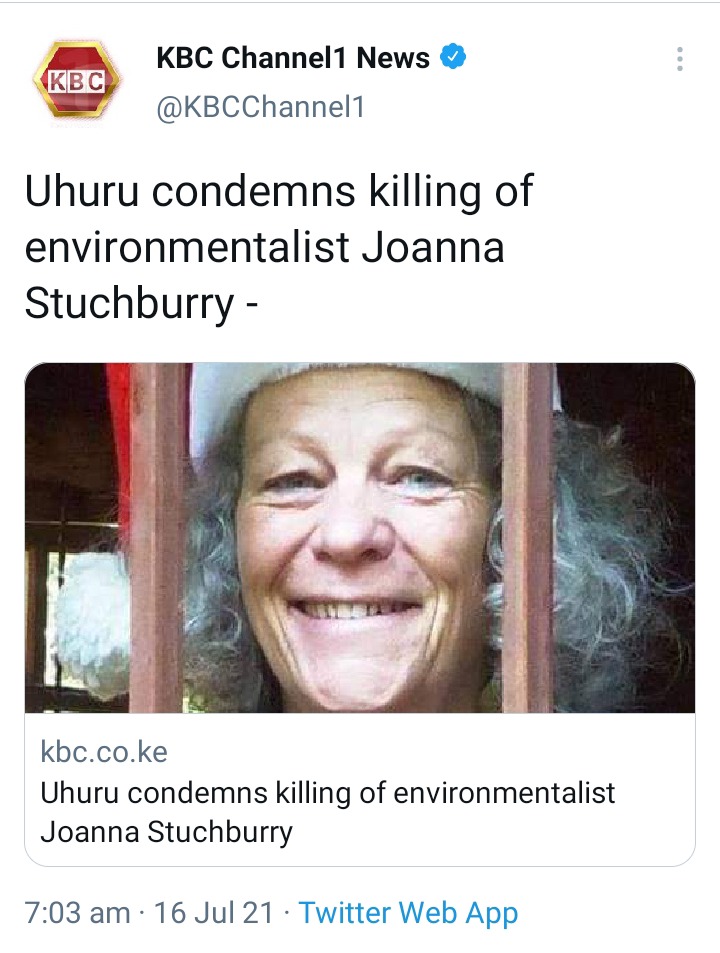Image resolution: width=720 pixels, height=953 pixels.
Task: Click the woman's grey curly hair on the right
Action: click(620, 560)
